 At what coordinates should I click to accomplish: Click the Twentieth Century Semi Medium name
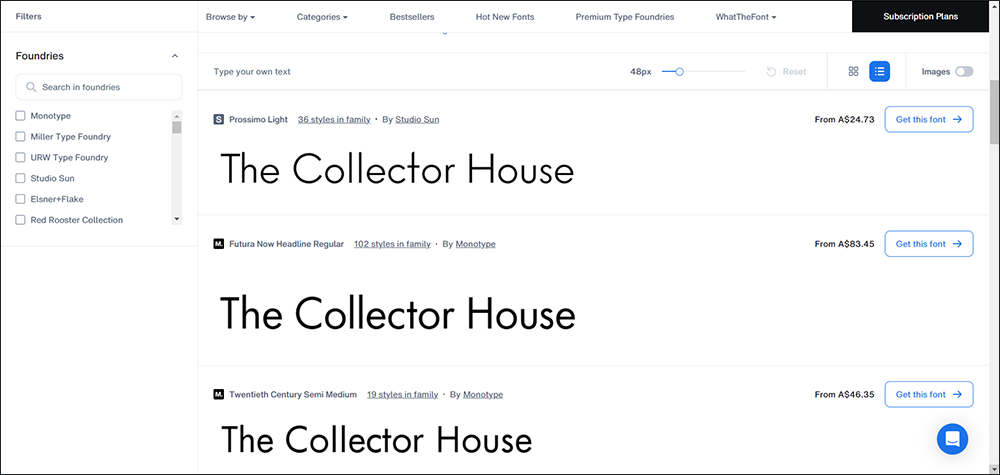[x=293, y=395]
